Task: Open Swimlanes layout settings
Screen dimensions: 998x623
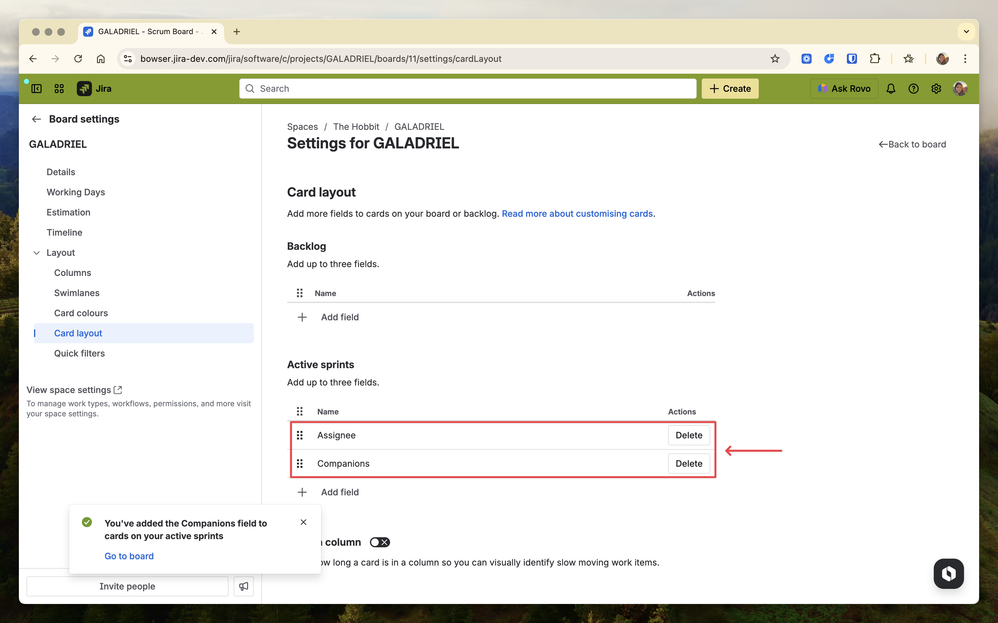Action: coord(76,293)
